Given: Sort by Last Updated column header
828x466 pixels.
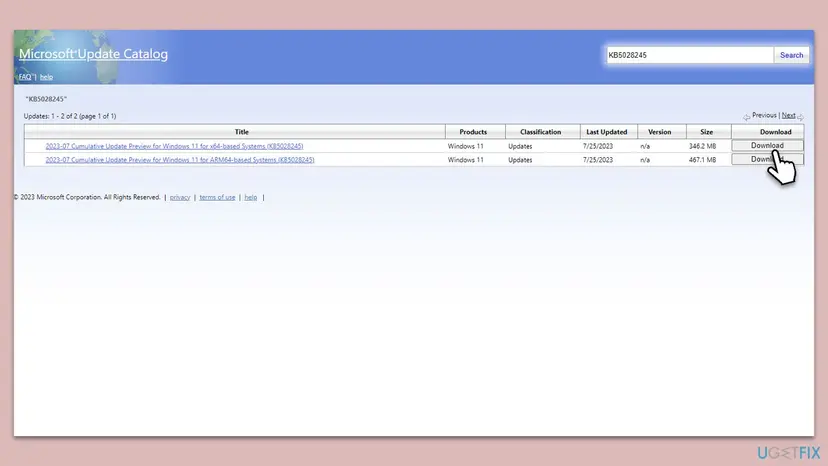Looking at the screenshot, I should click(x=607, y=132).
